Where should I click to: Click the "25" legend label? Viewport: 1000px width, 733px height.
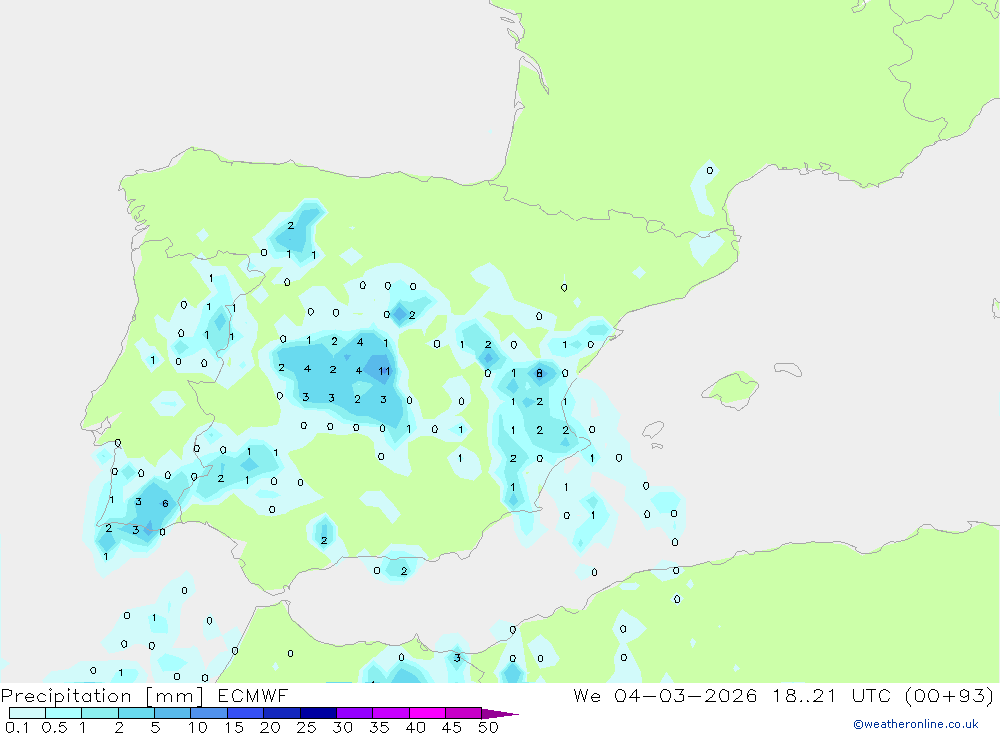click(x=307, y=727)
